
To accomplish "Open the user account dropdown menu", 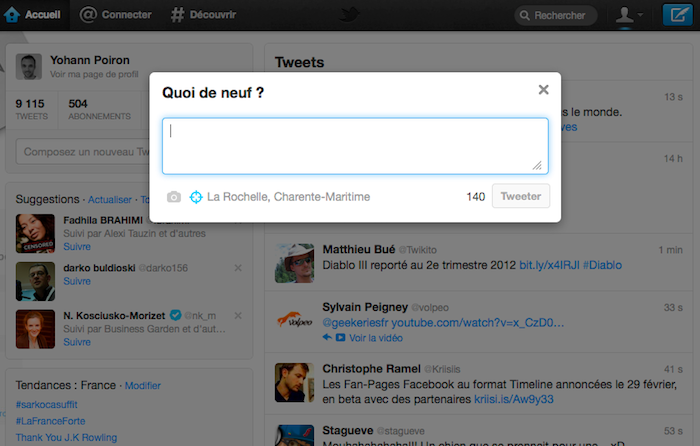I will coord(629,15).
